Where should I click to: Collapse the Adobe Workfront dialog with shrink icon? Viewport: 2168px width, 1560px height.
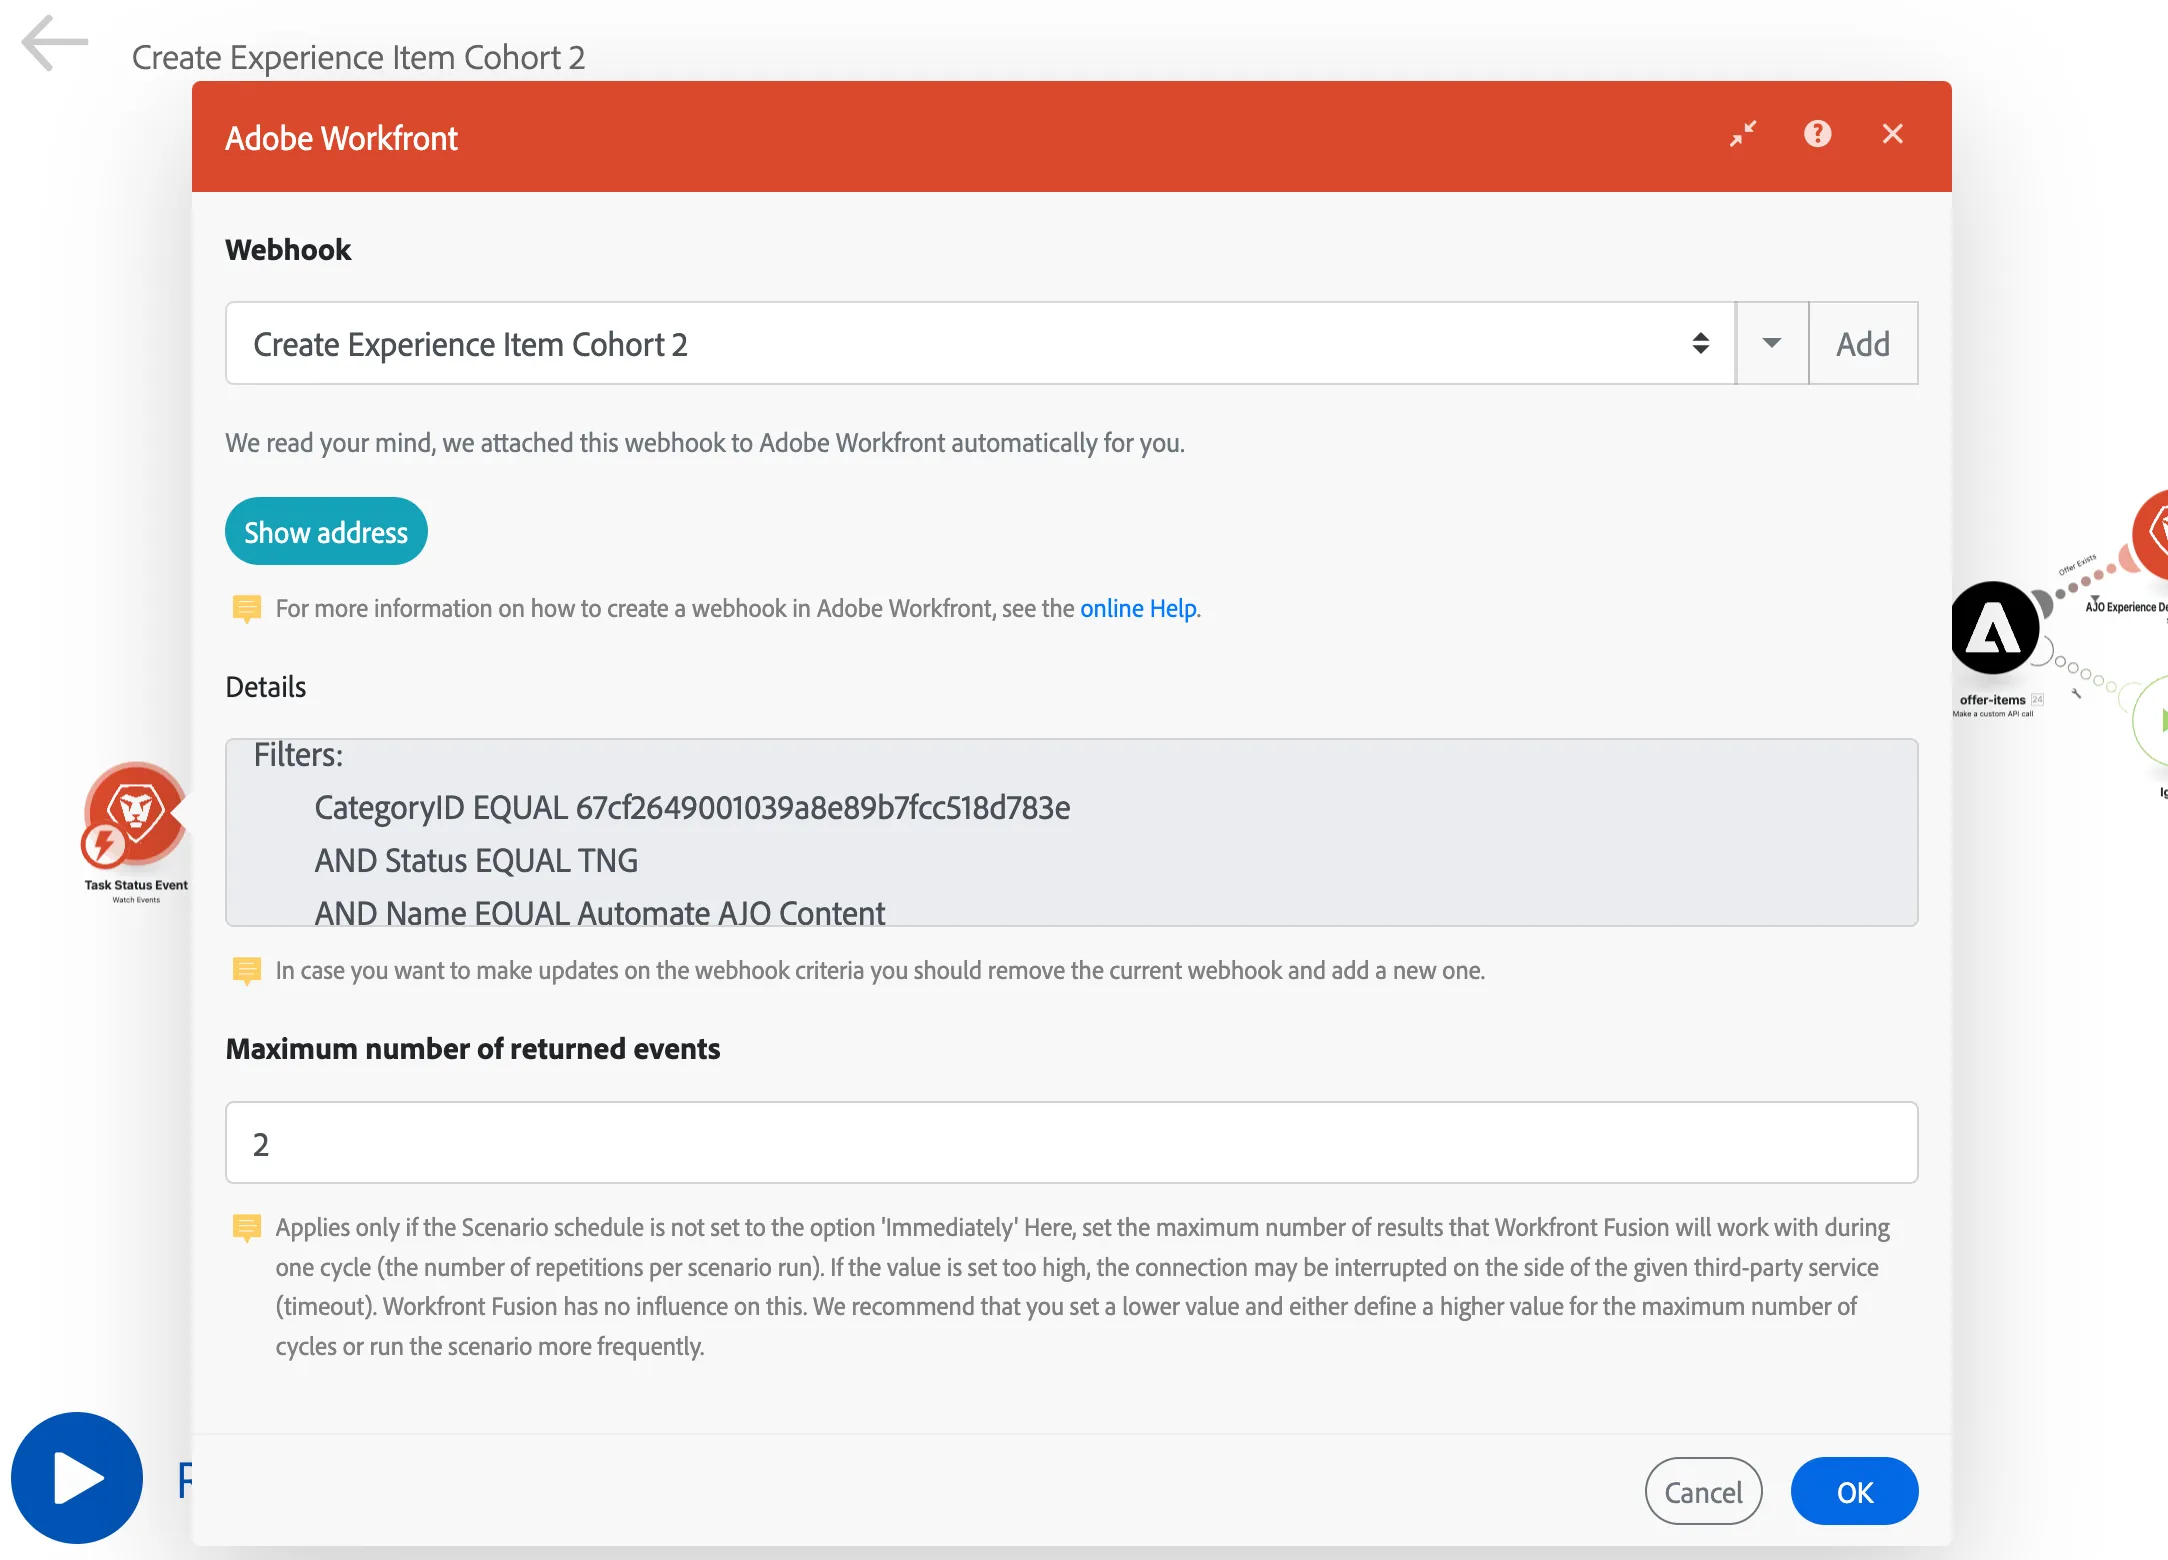click(1743, 134)
